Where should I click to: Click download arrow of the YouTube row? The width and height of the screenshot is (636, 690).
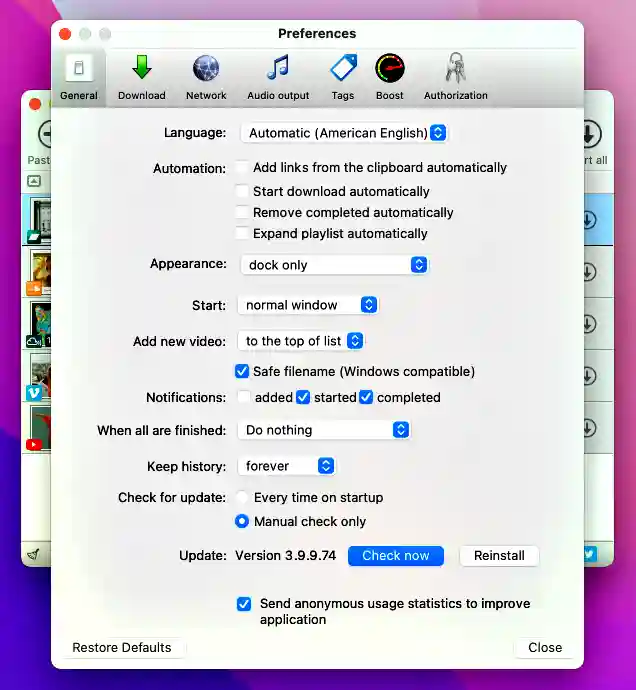[x=590, y=428]
